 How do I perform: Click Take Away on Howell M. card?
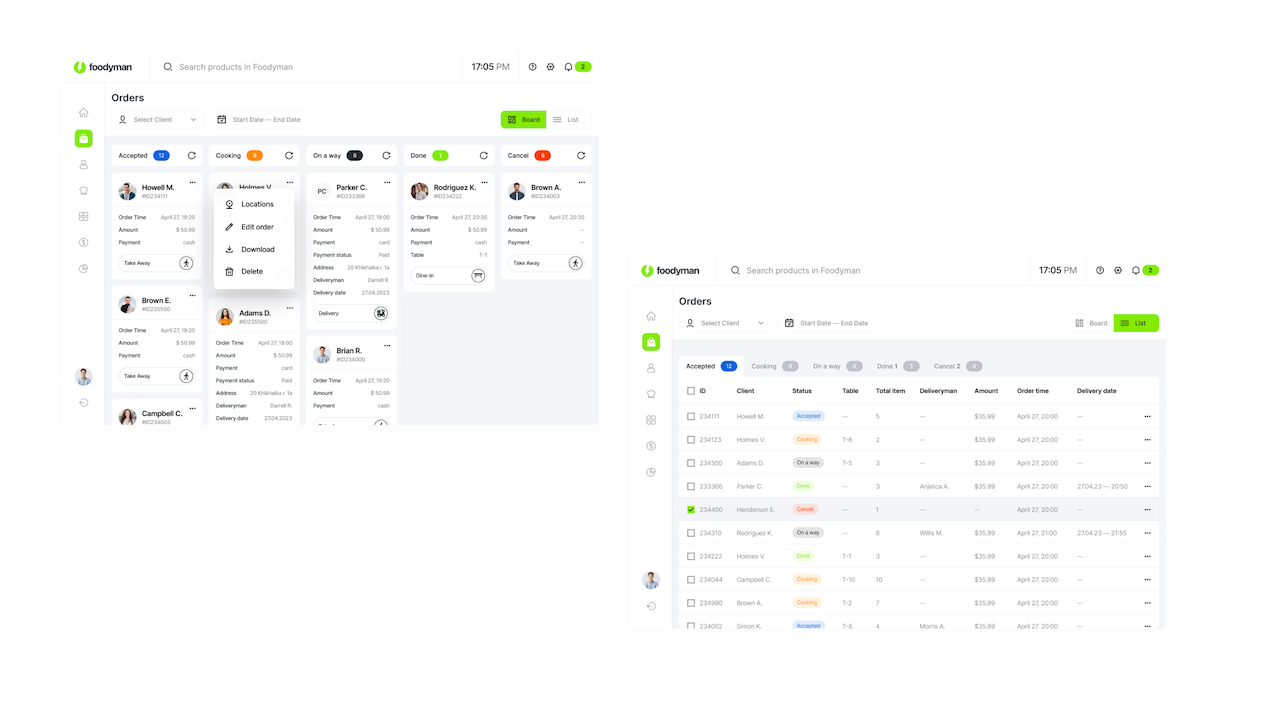point(156,263)
